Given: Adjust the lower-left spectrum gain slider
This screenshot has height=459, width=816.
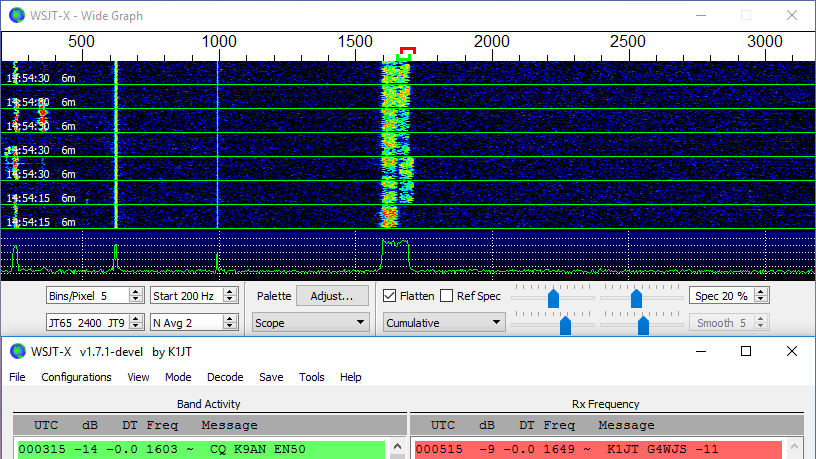Looking at the screenshot, I should point(565,326).
